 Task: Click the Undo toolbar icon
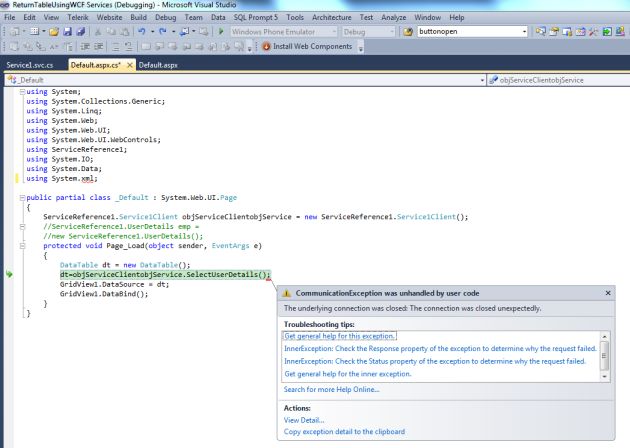[x=144, y=32]
